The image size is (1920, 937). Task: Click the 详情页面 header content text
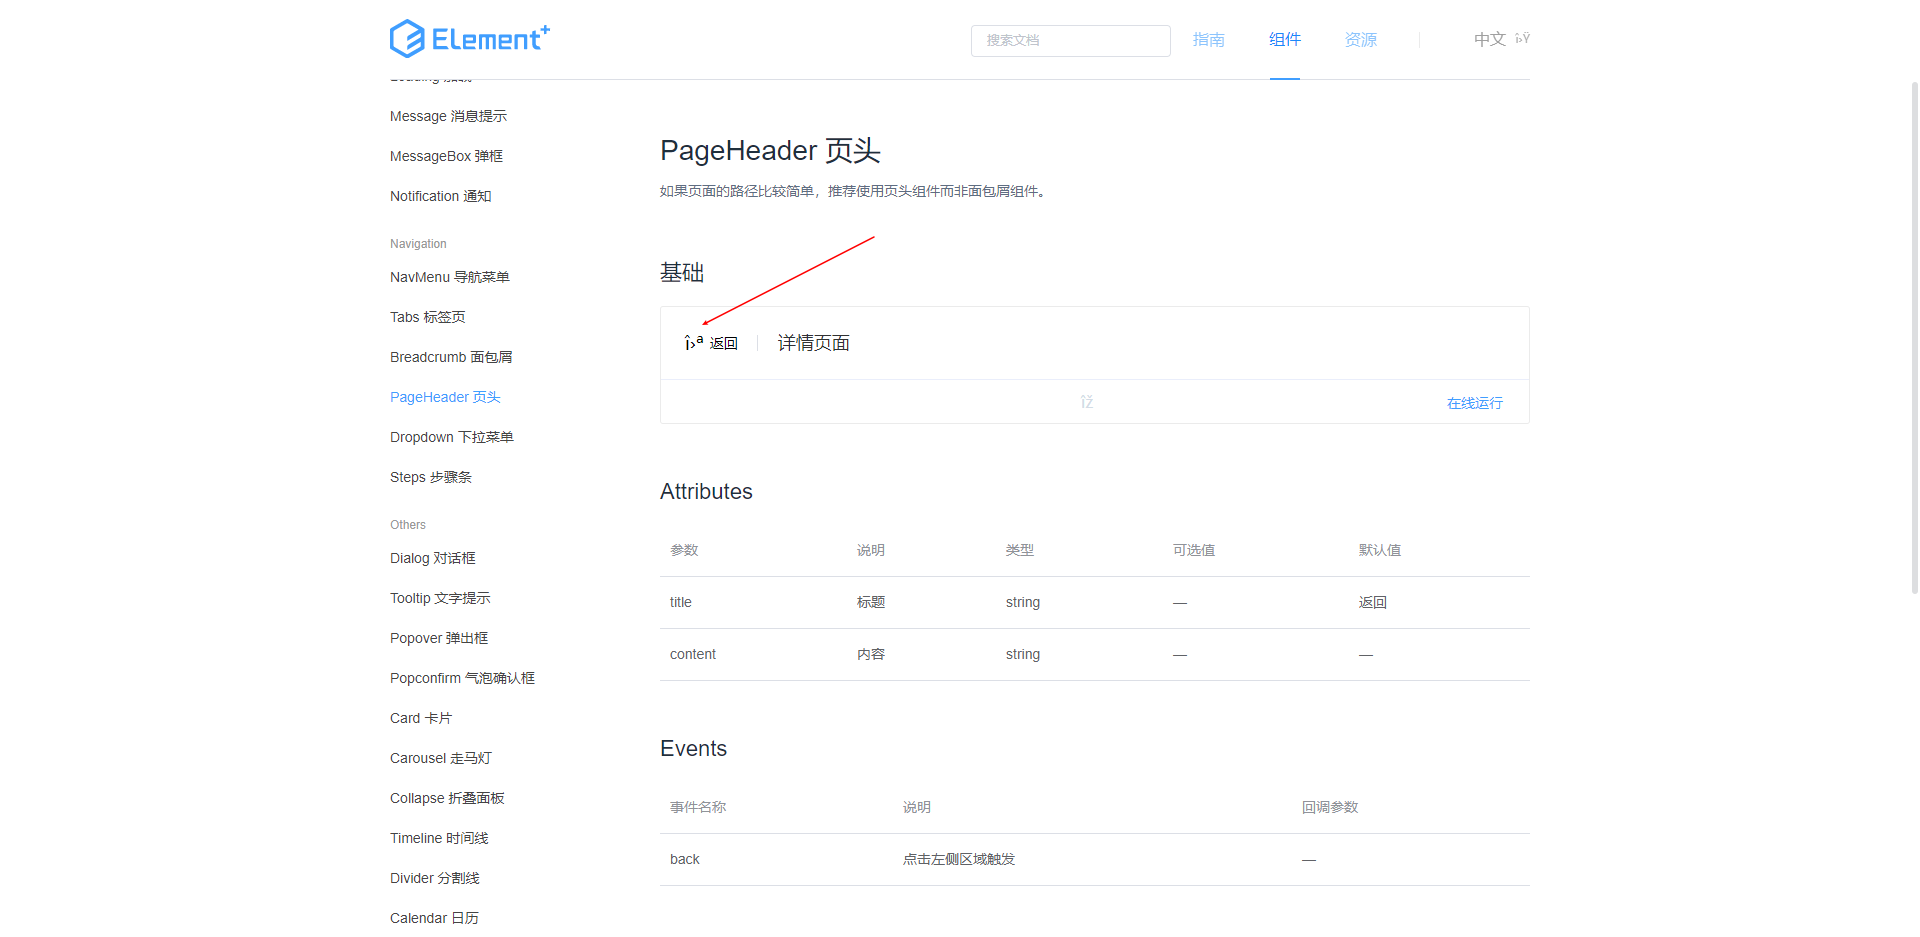coord(813,343)
